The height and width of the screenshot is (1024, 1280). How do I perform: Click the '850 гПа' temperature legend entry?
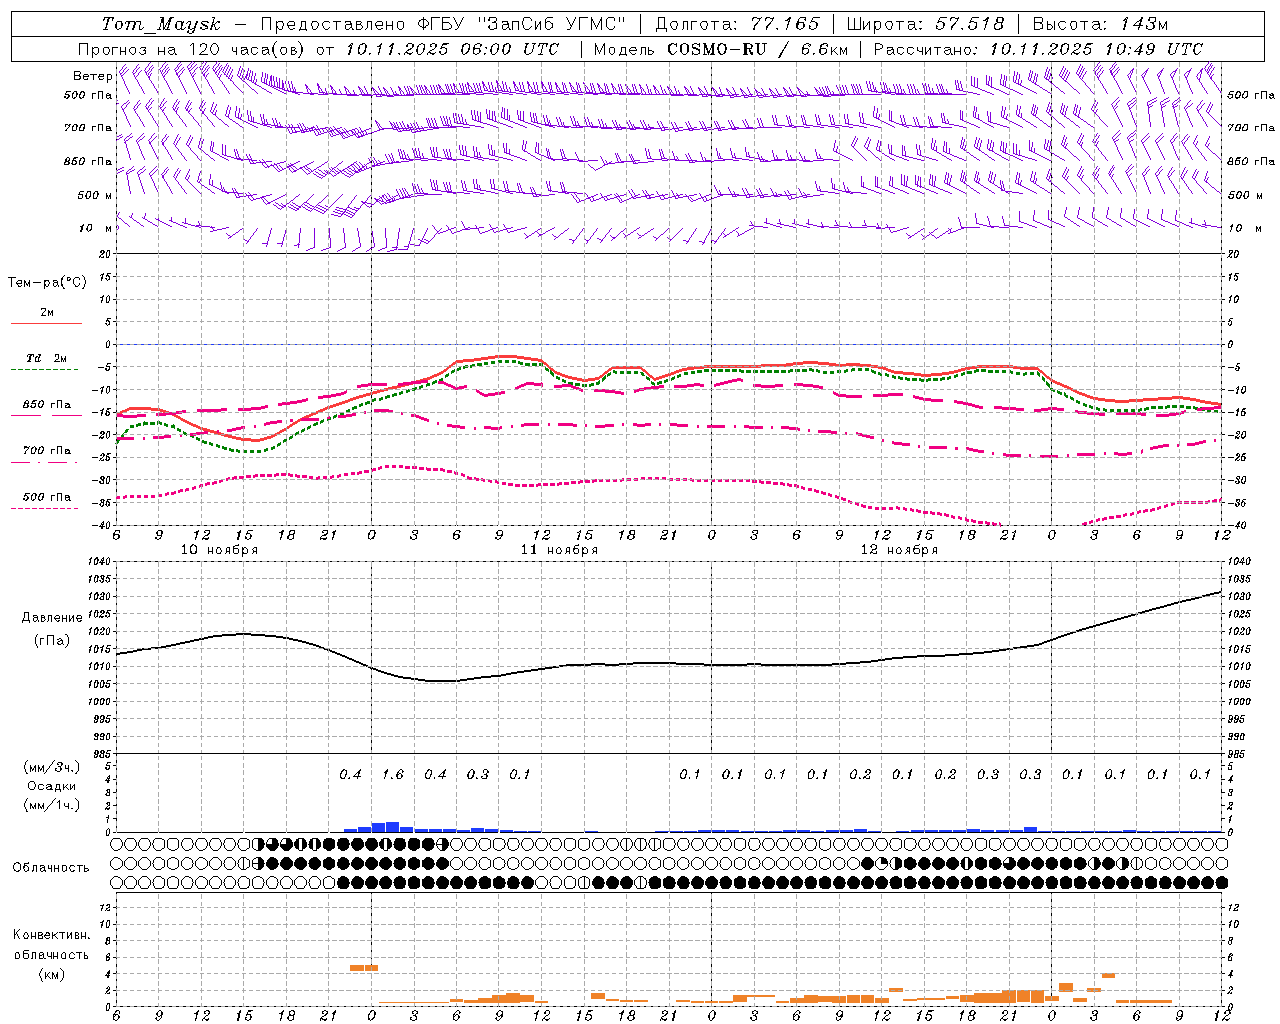point(47,405)
